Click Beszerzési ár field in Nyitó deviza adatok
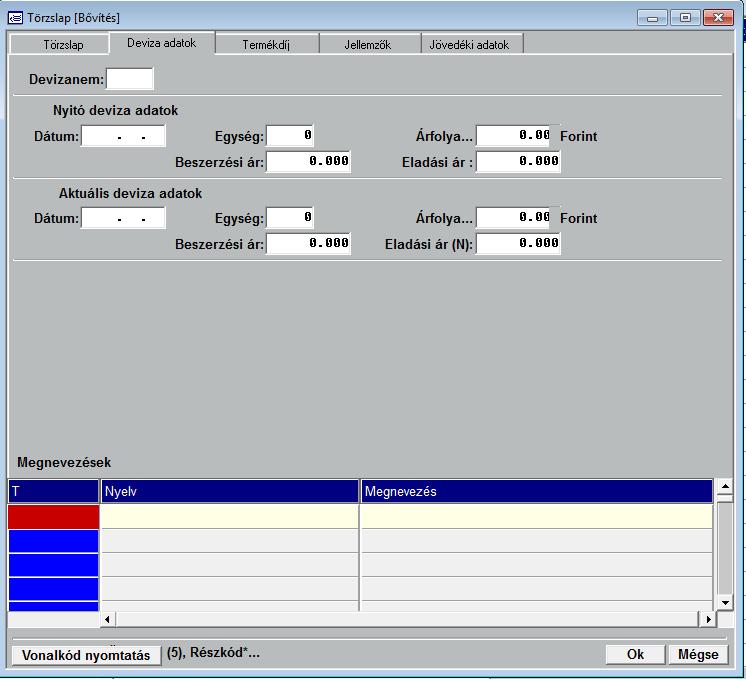The image size is (746, 679). coord(308,161)
